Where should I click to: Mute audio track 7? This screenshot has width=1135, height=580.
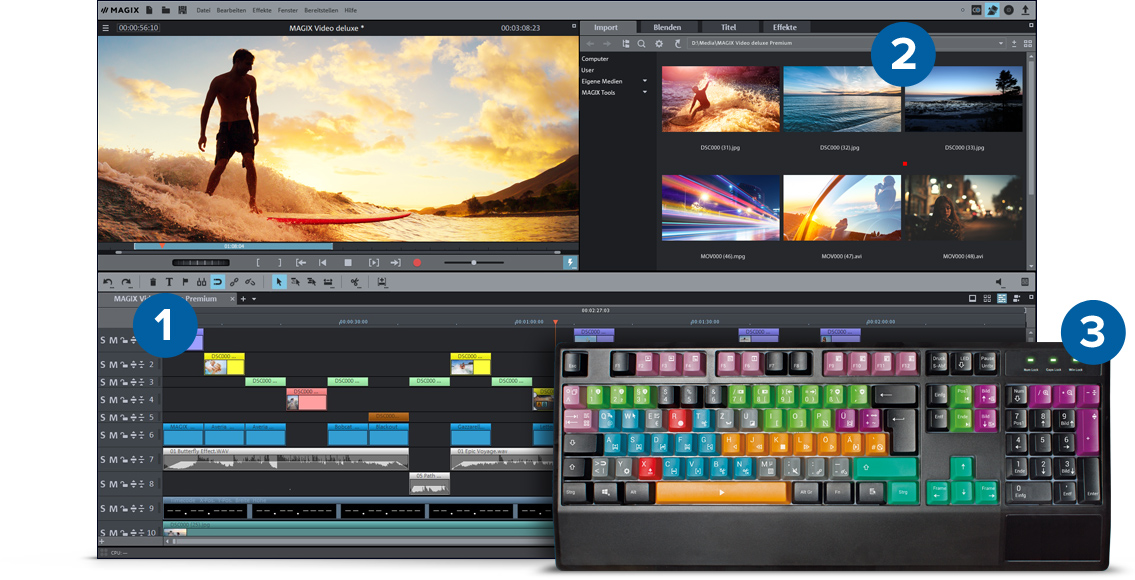point(113,460)
